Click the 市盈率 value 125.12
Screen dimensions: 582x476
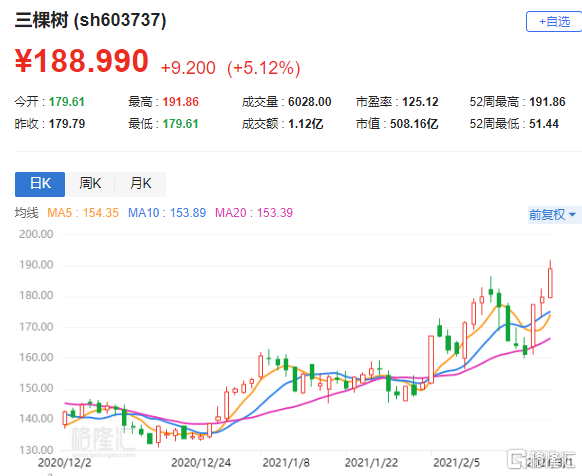[x=420, y=102]
